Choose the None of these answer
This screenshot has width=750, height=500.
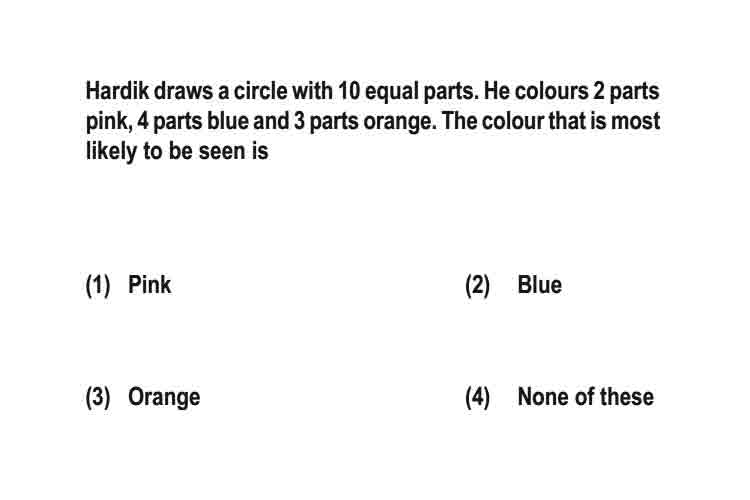coord(585,397)
